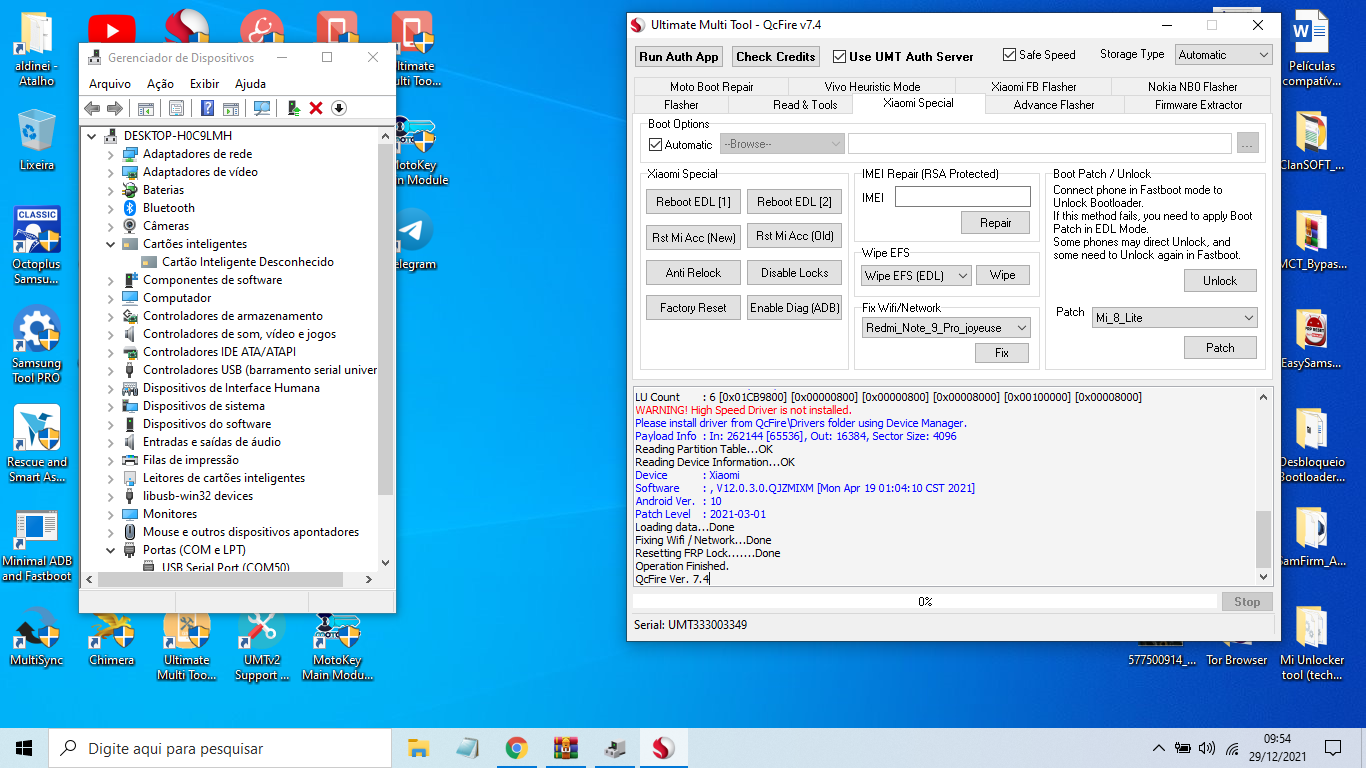Expand the Monitores tree node
The image size is (1366, 768).
tap(111, 514)
